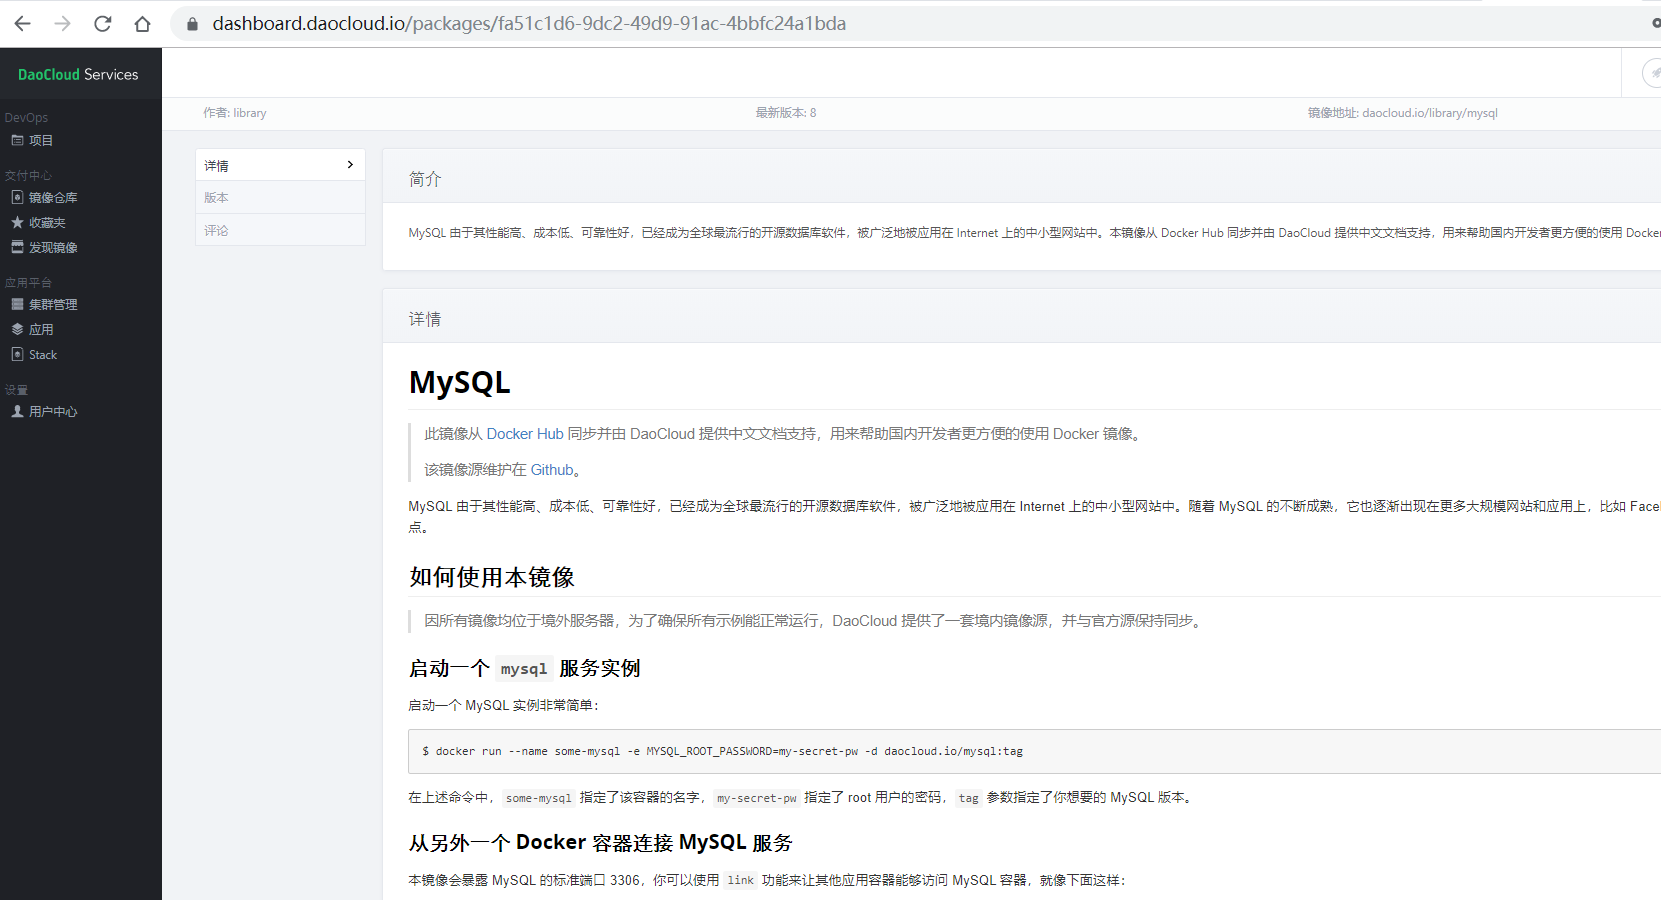Click the link inline code

(x=741, y=881)
